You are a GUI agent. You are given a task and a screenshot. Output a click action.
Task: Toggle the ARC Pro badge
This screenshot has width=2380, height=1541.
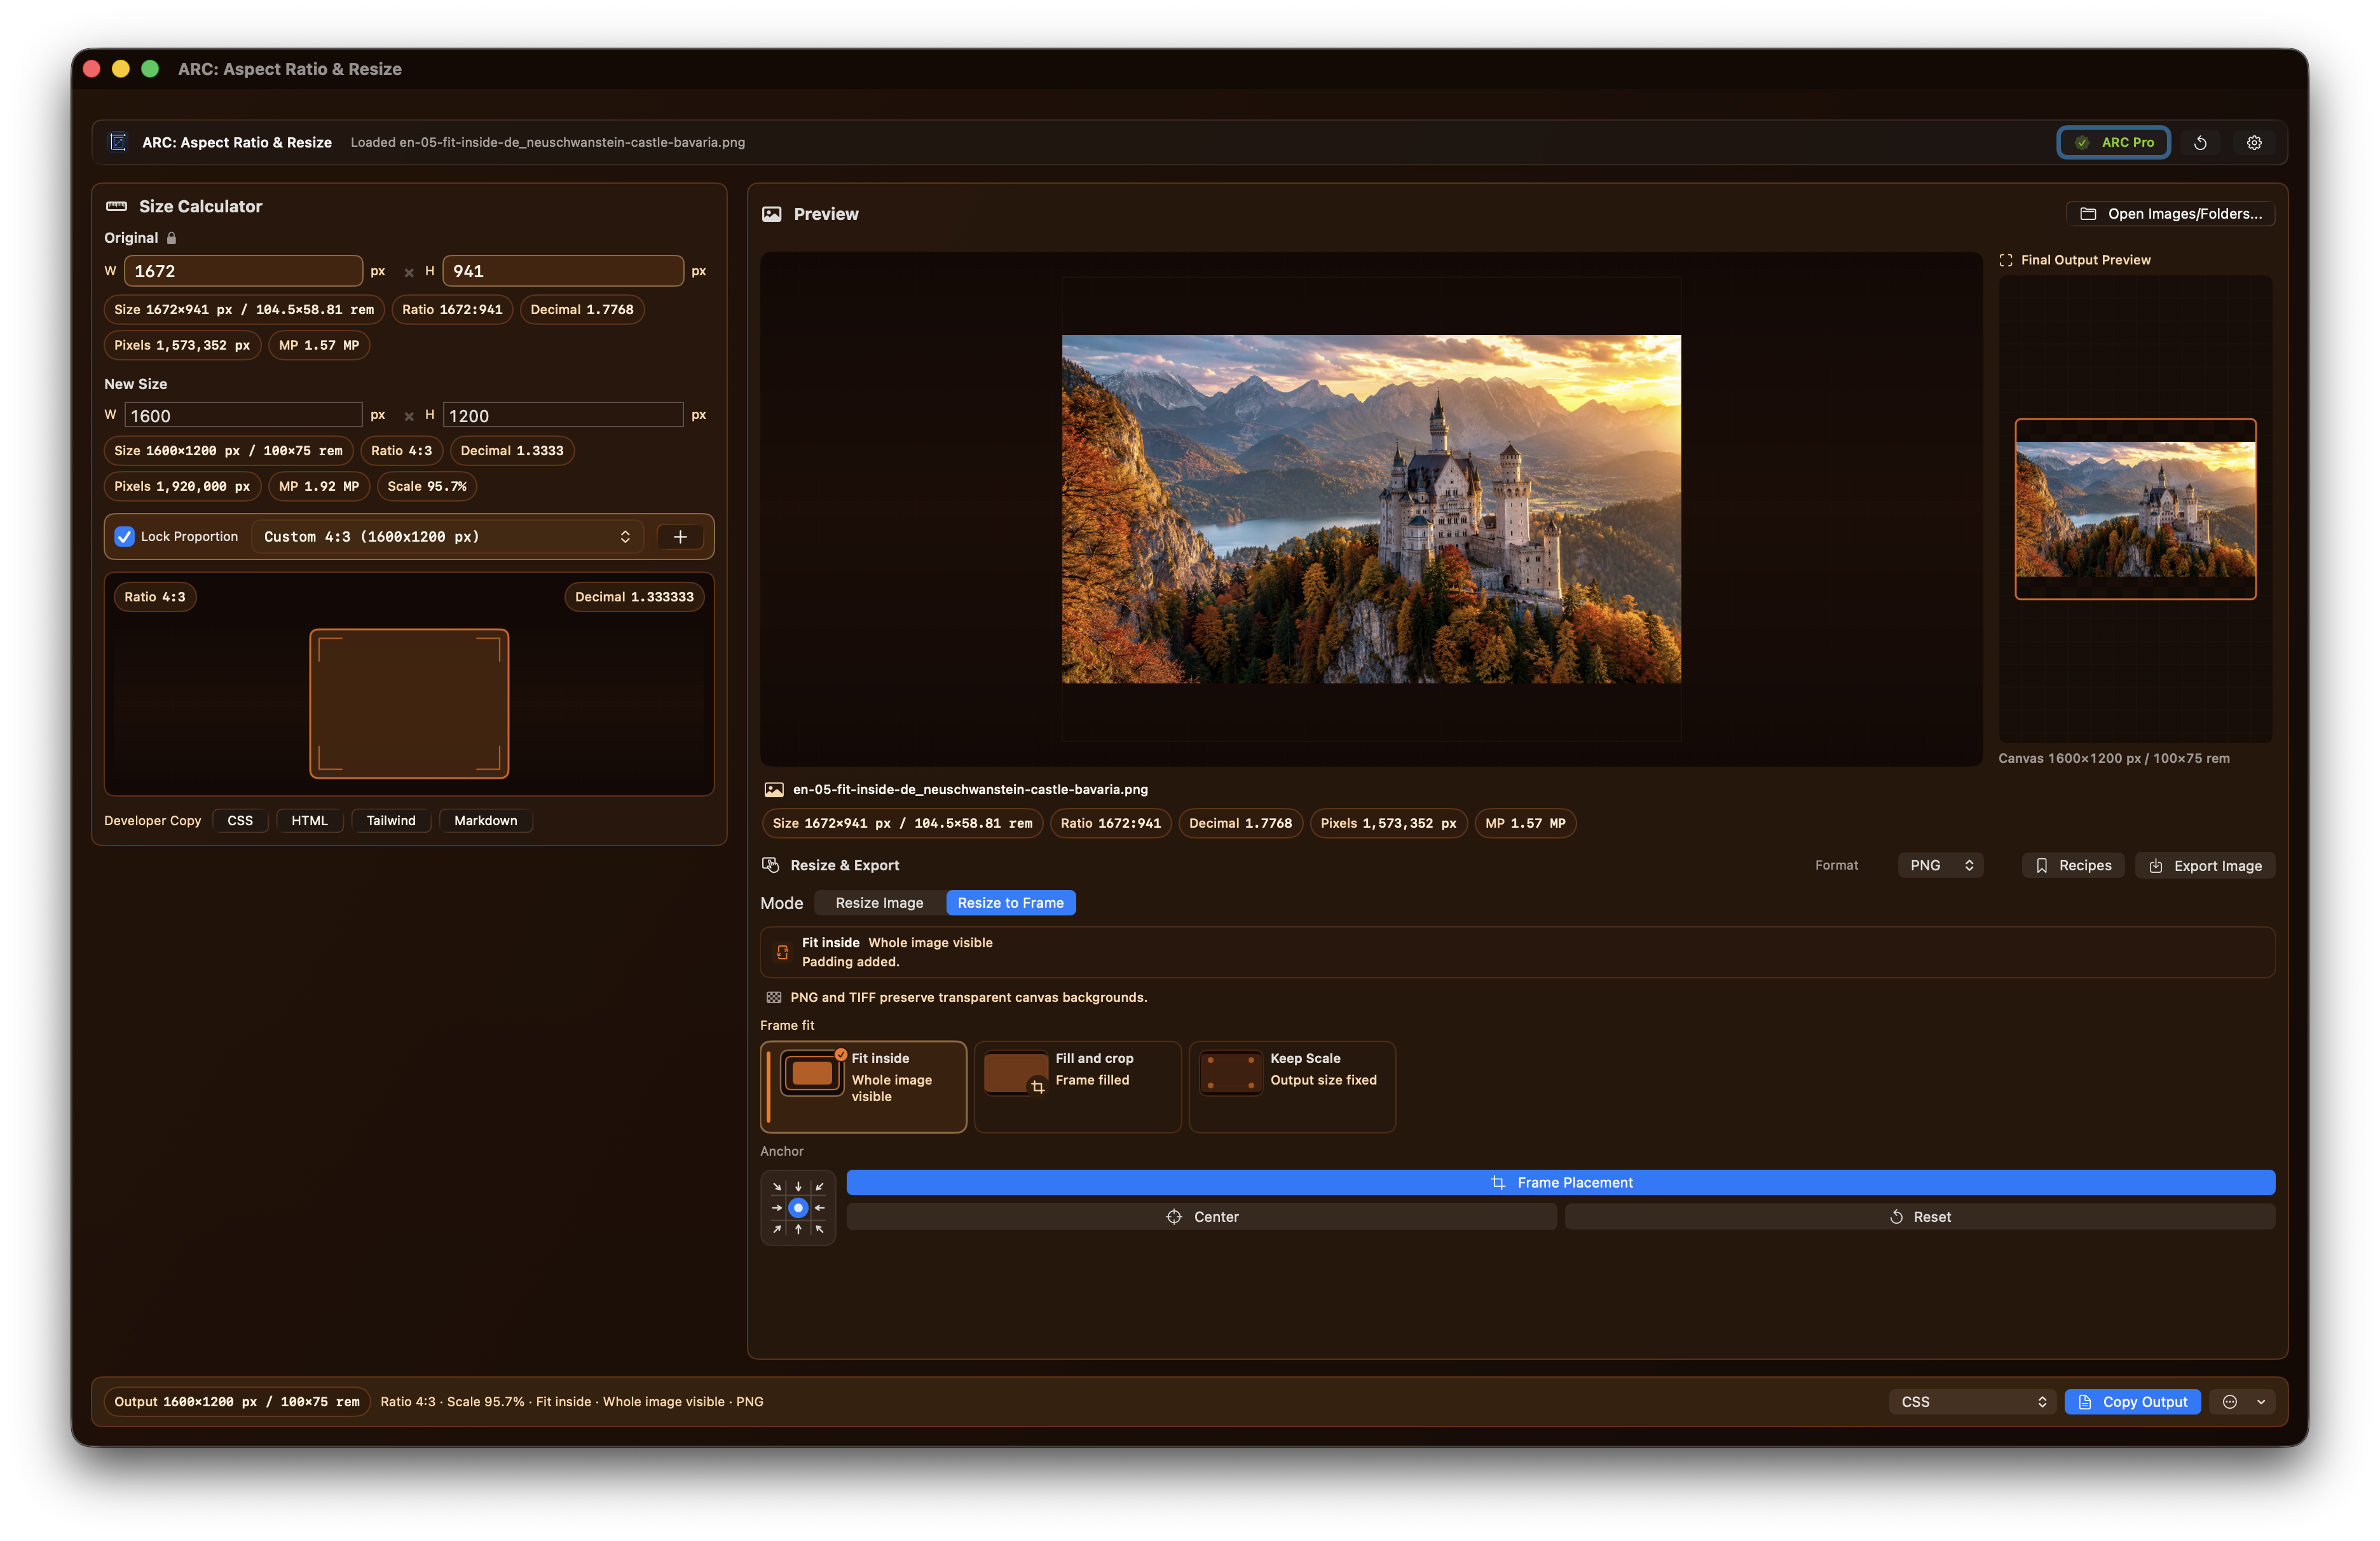(2114, 143)
